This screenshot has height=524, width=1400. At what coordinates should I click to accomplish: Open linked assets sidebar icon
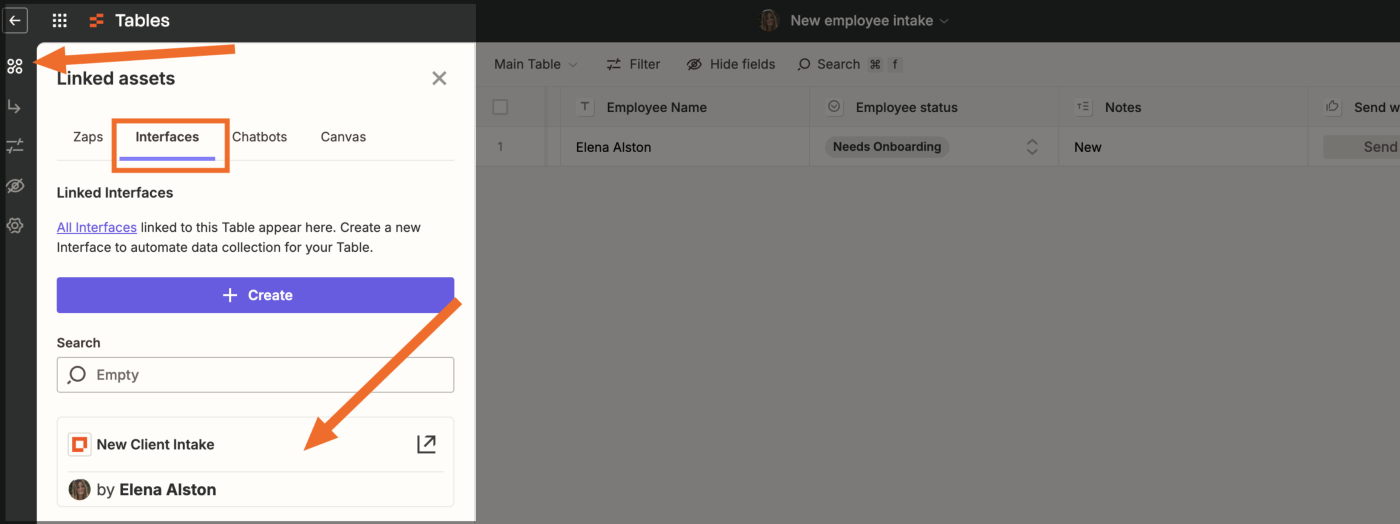(14, 67)
